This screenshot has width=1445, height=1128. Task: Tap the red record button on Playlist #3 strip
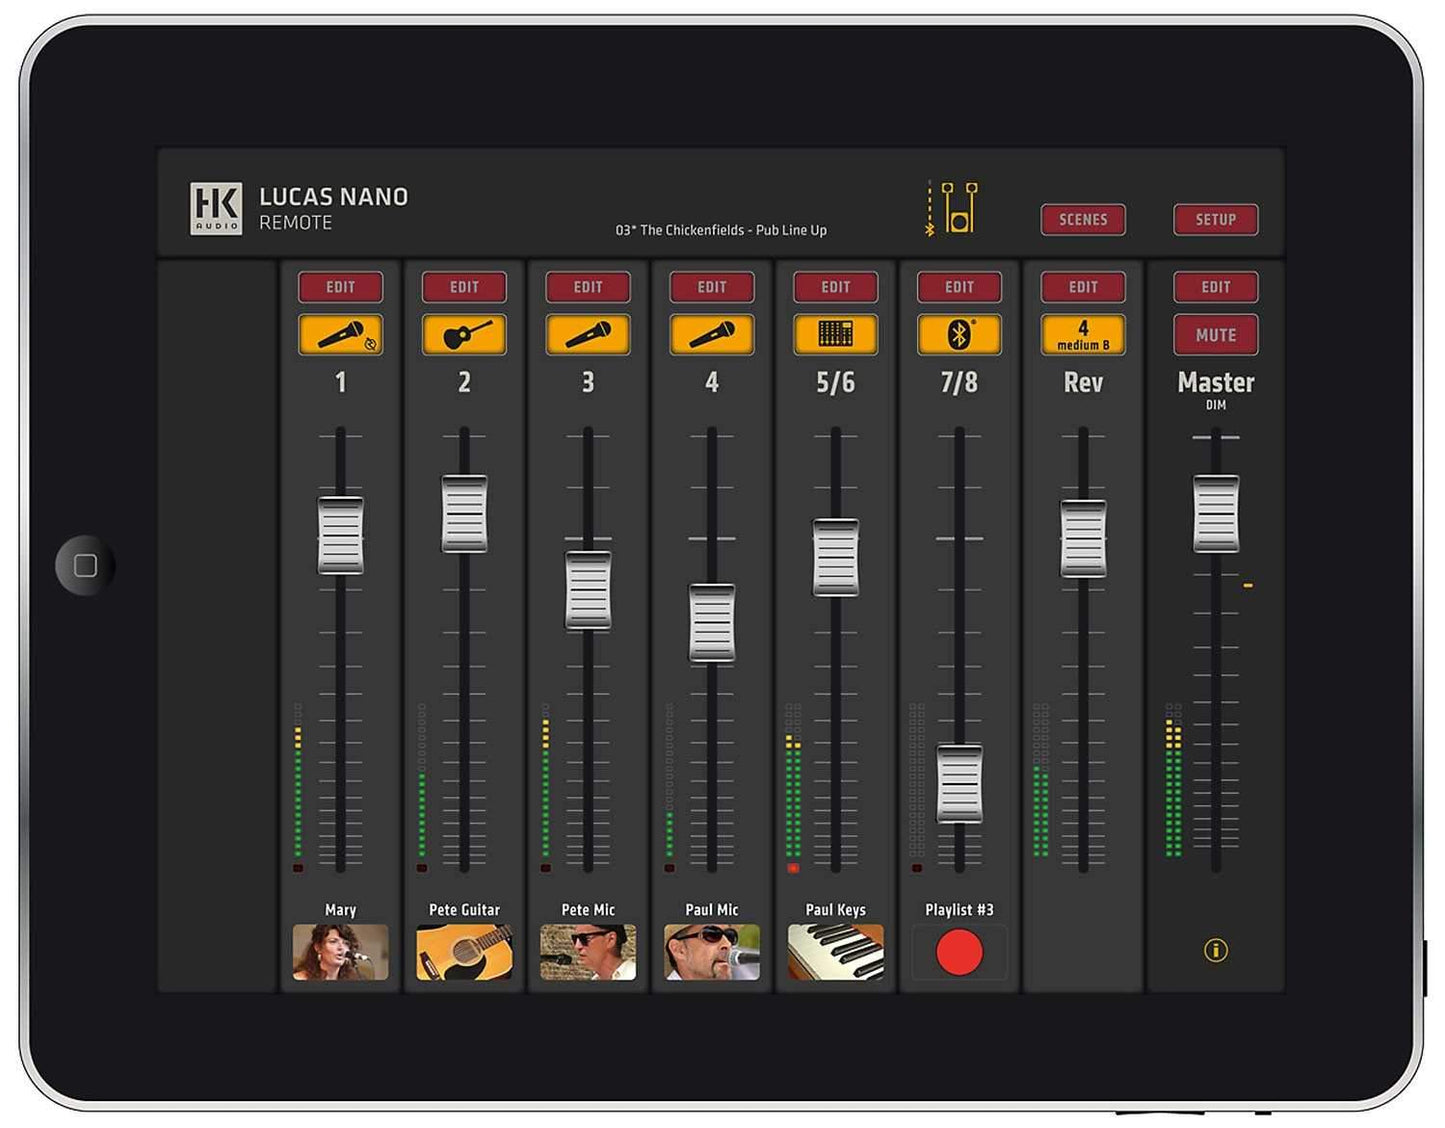960,950
